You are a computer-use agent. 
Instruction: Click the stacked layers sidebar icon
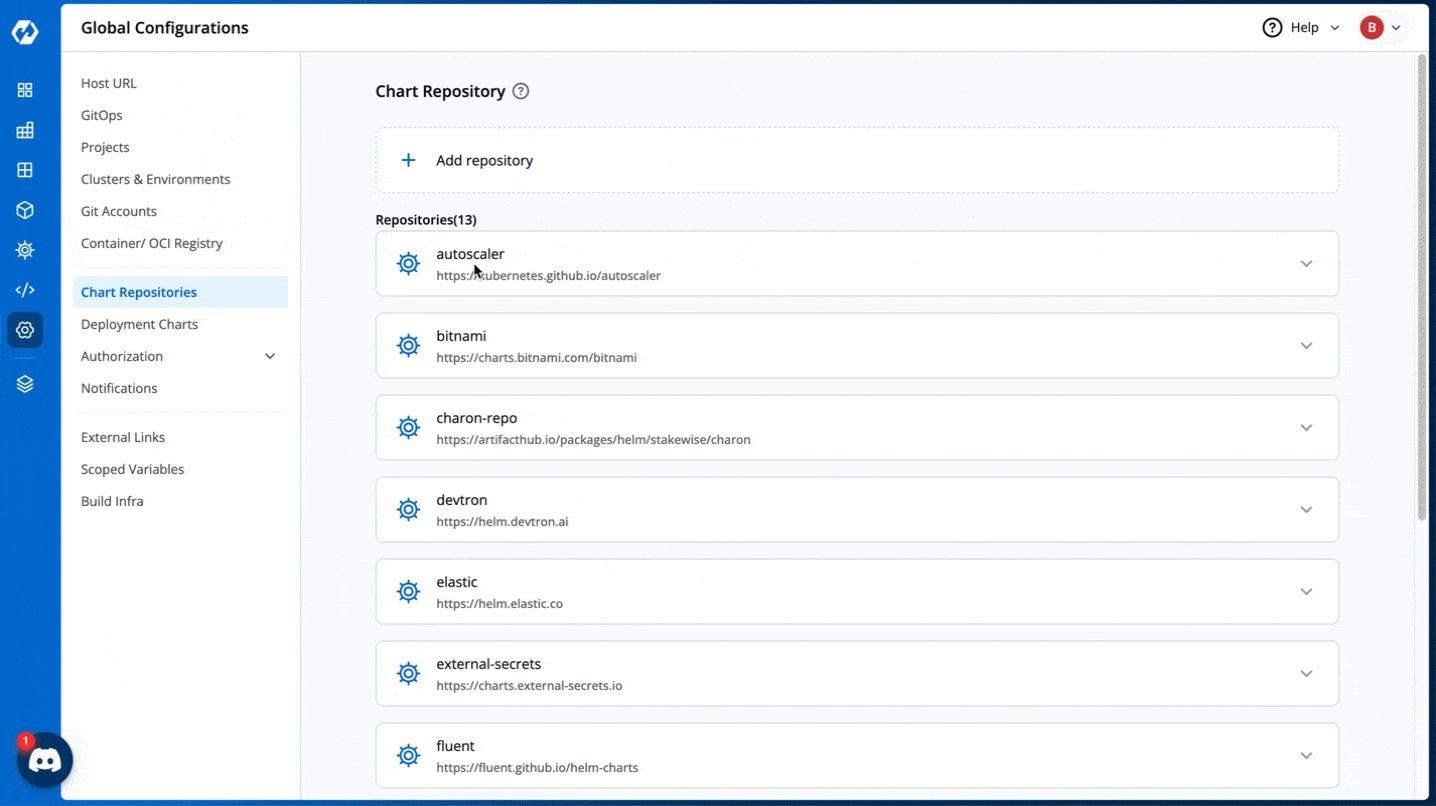pos(24,383)
